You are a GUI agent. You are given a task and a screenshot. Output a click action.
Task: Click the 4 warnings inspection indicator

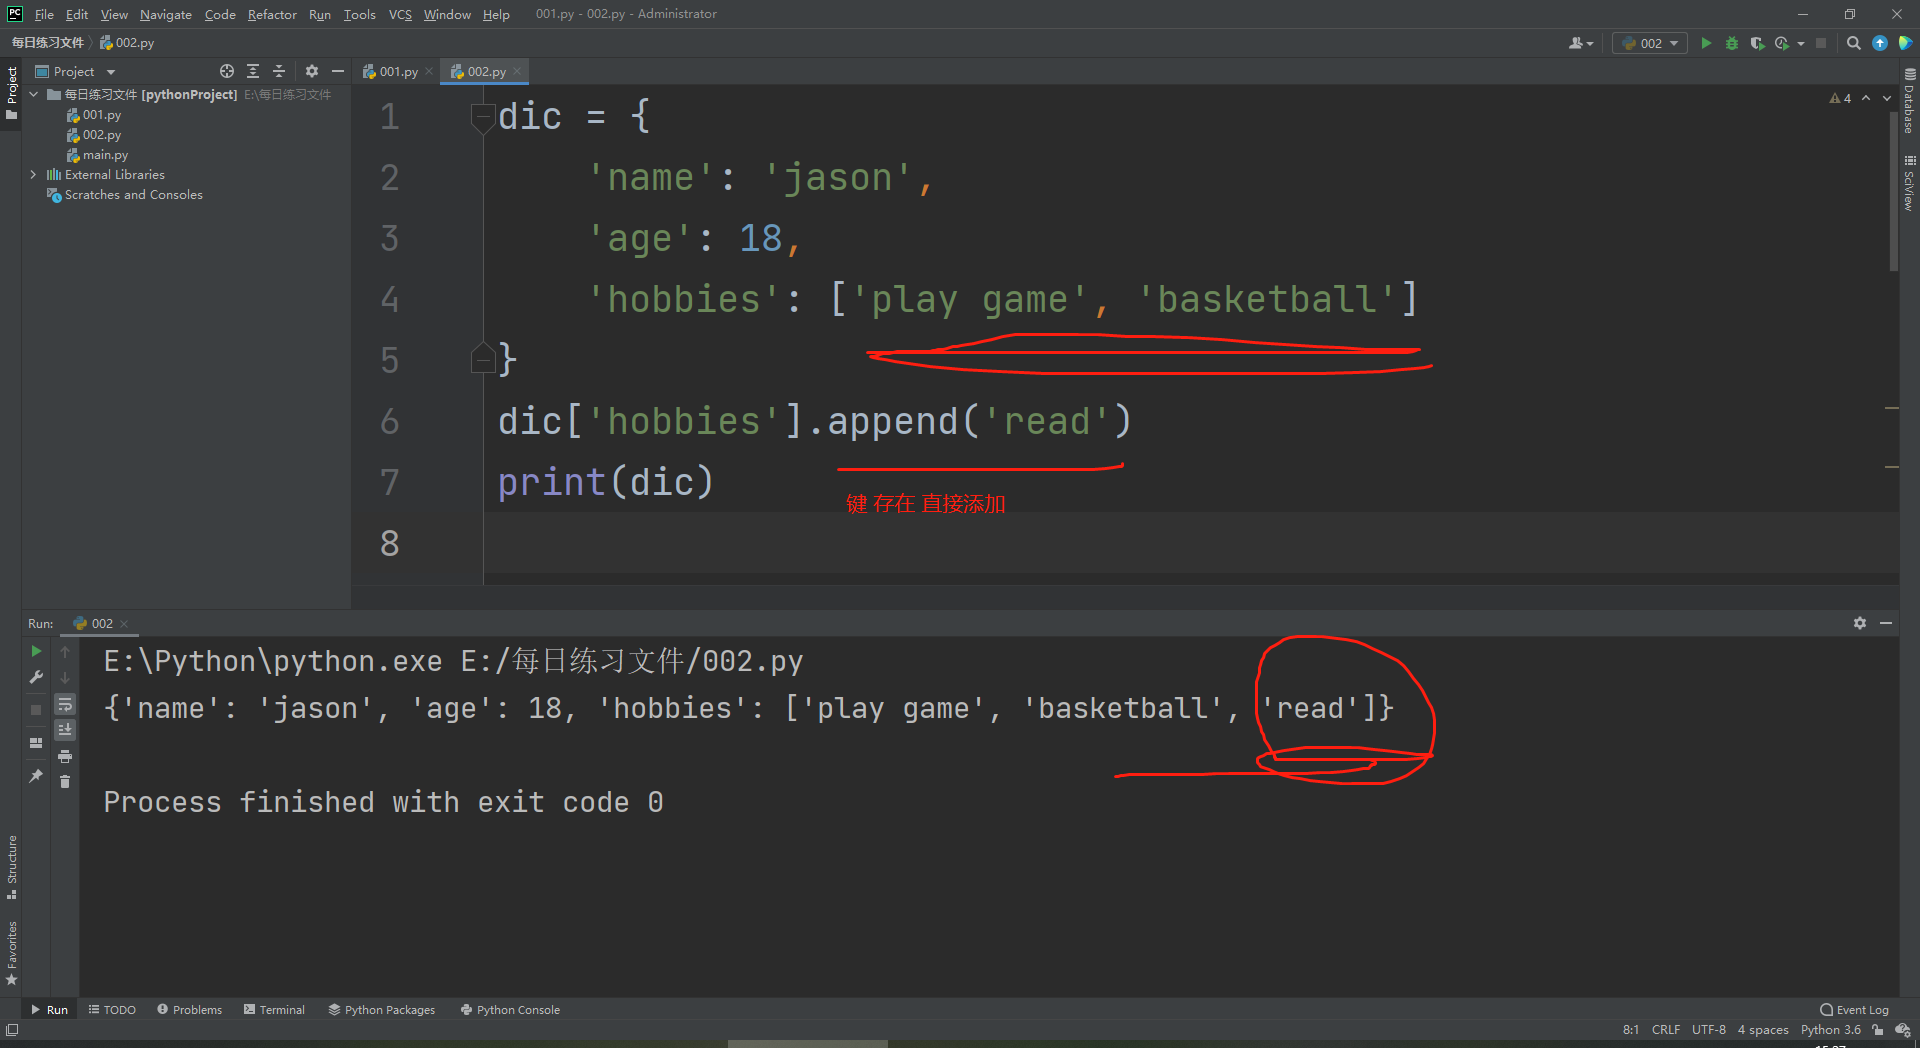pyautogui.click(x=1840, y=98)
